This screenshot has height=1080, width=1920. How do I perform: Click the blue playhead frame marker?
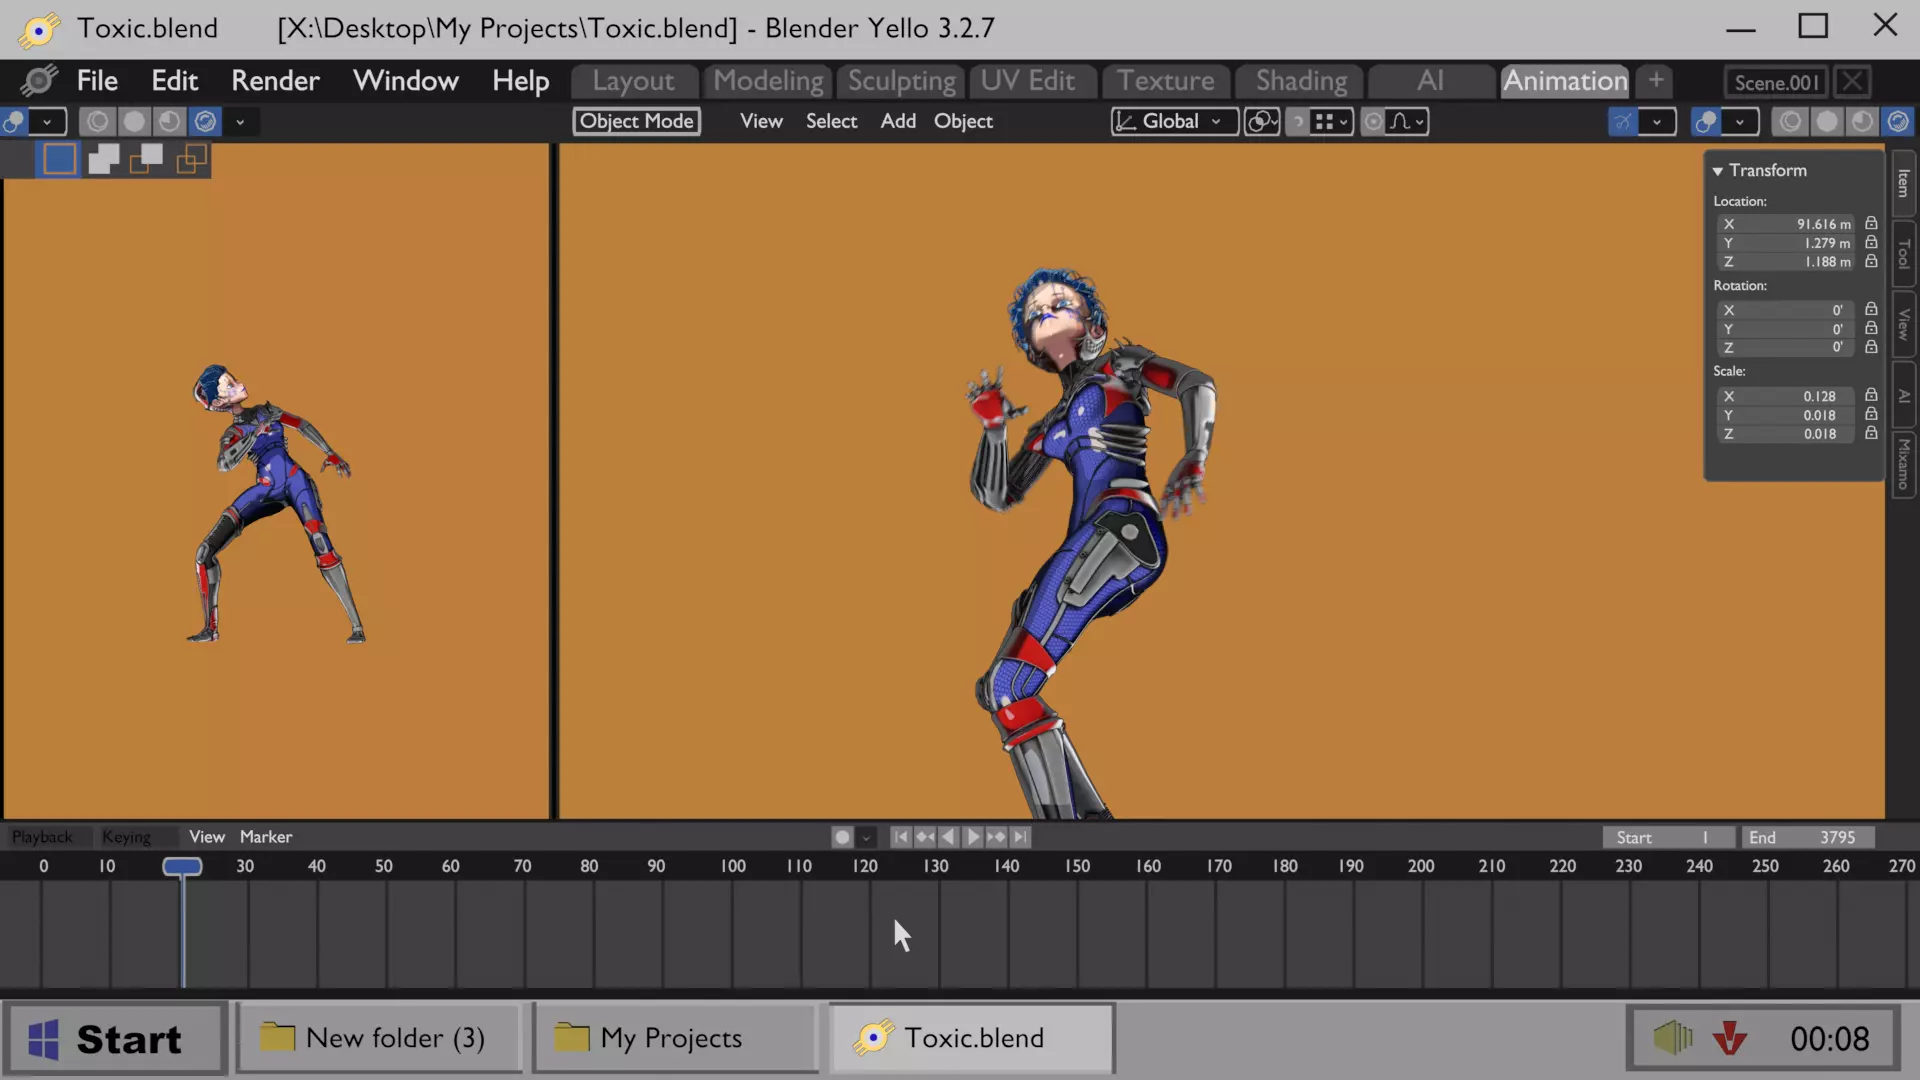[x=182, y=866]
